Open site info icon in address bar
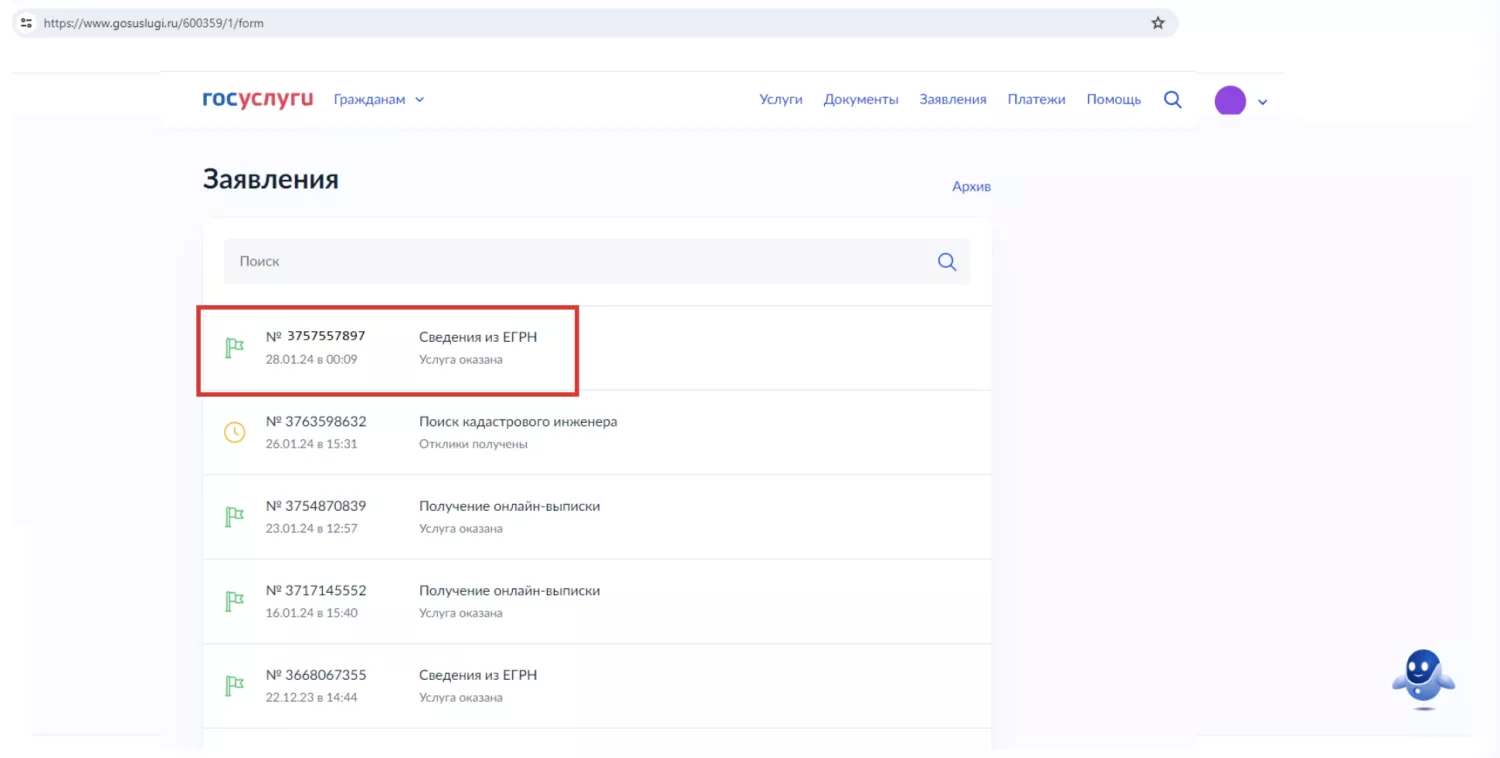The image size is (1500, 758). point(27,23)
